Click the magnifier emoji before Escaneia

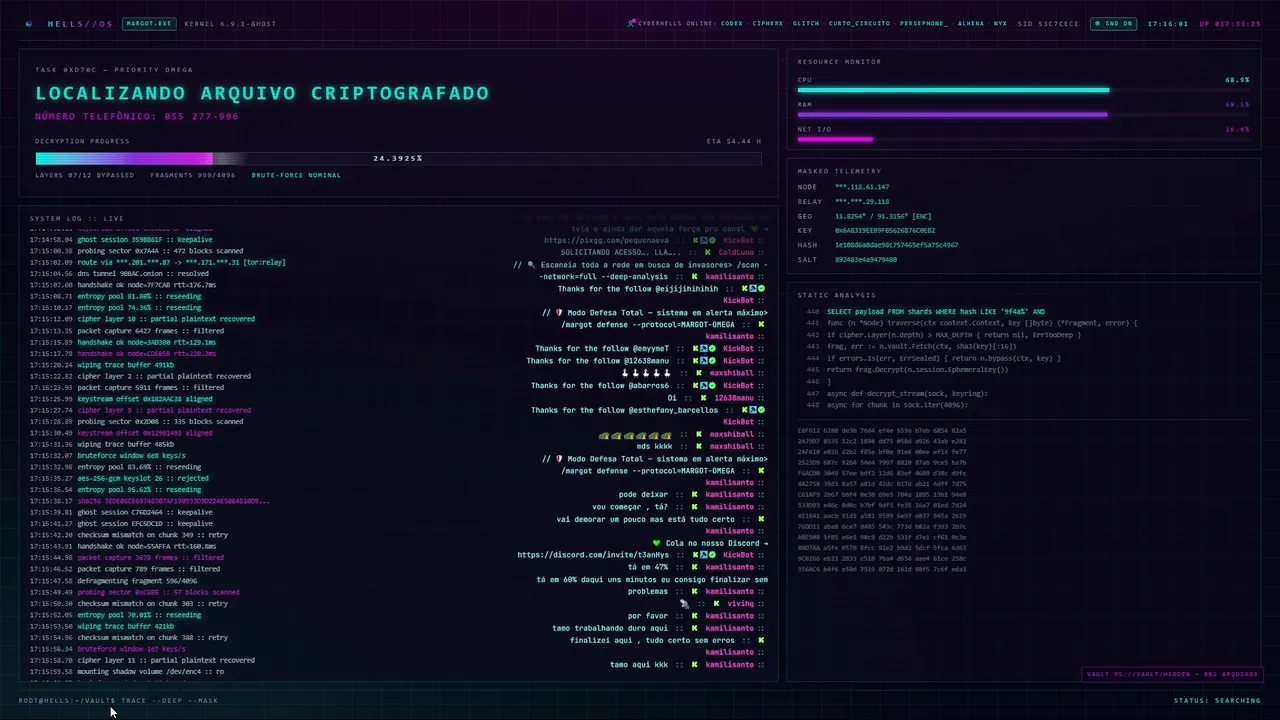(532, 265)
